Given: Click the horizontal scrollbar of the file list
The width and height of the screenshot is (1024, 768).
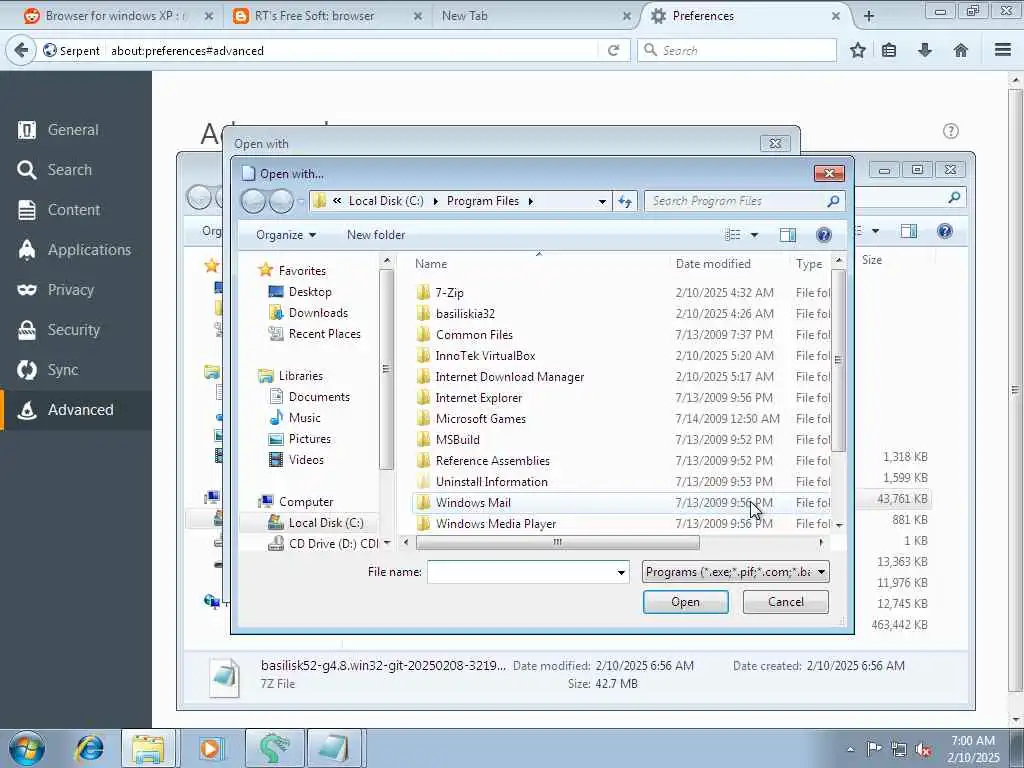Looking at the screenshot, I should [558, 542].
